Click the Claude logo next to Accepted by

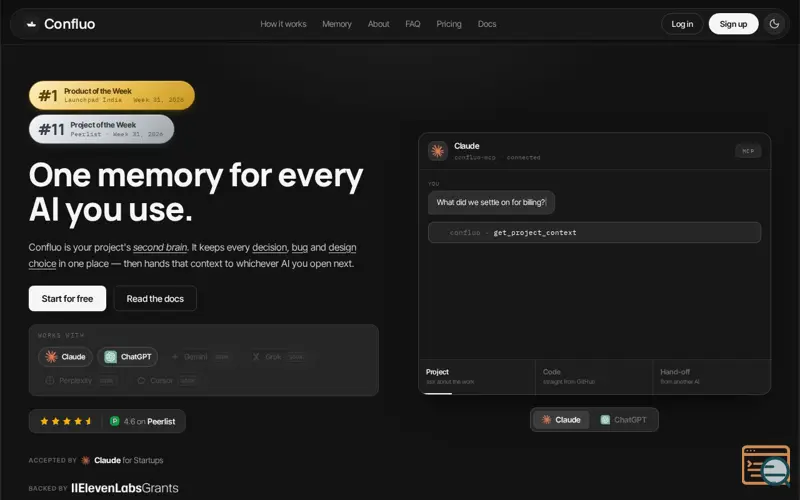coord(86,460)
